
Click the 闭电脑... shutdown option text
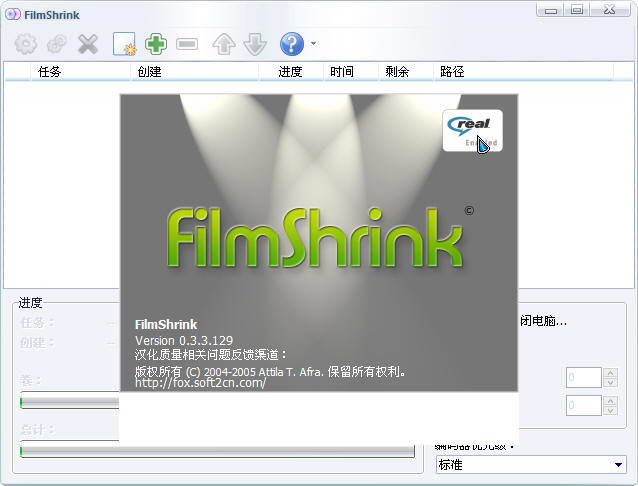(x=544, y=321)
